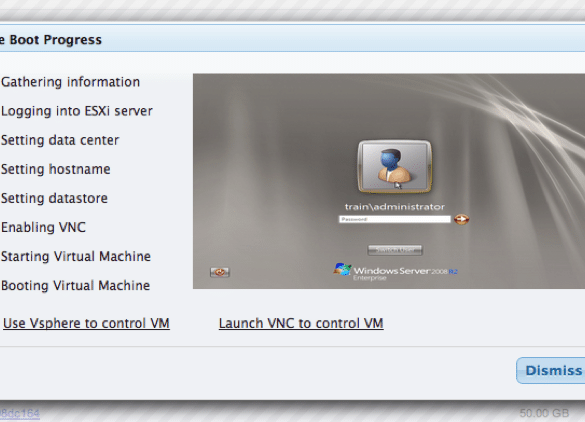Viewport: 585px width, 422px height.
Task: Select 'Setting data center' step
Action: pyautogui.click(x=60, y=140)
